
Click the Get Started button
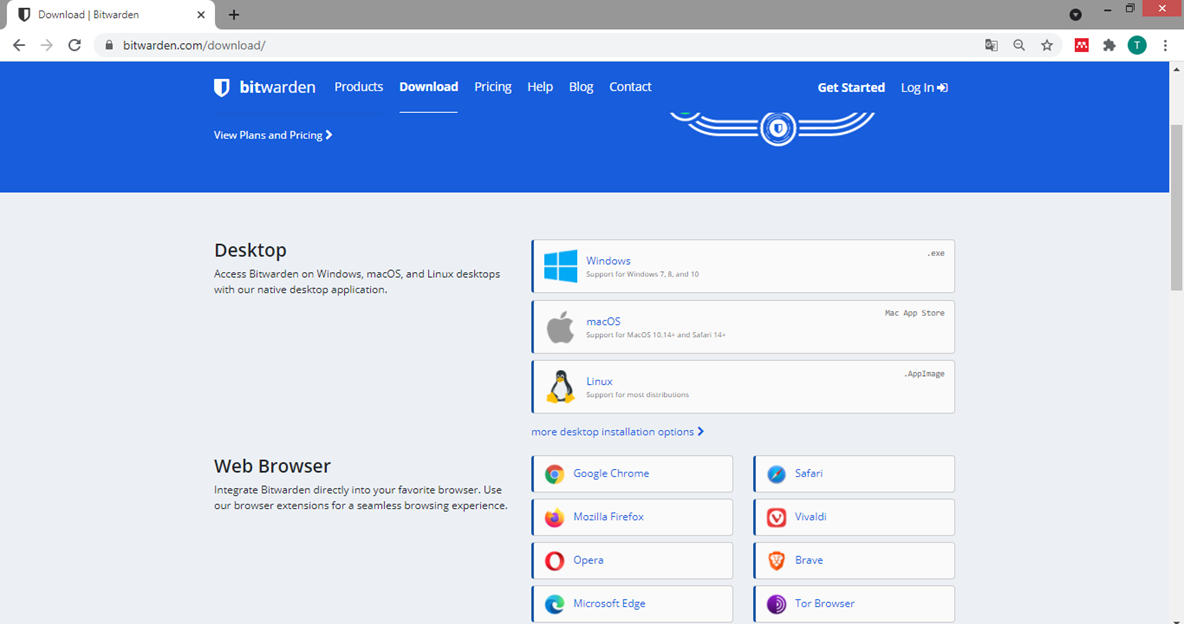pyautogui.click(x=851, y=88)
